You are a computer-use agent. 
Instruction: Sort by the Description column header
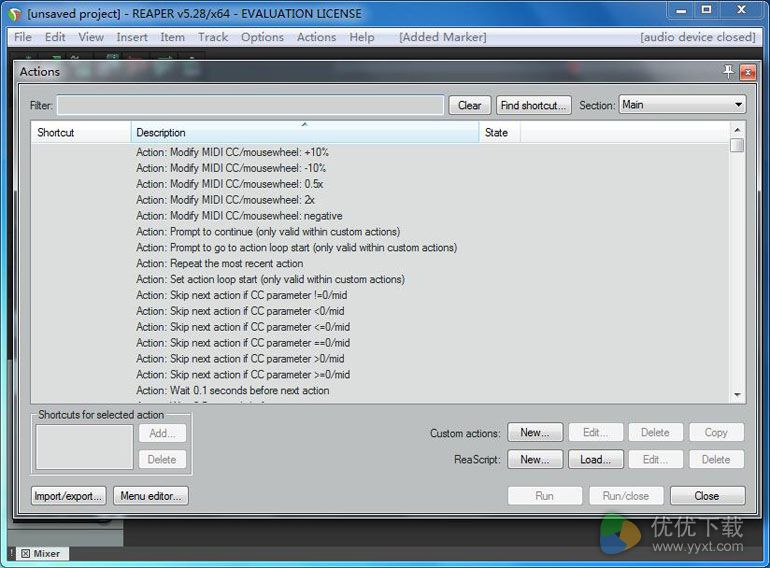click(305, 133)
